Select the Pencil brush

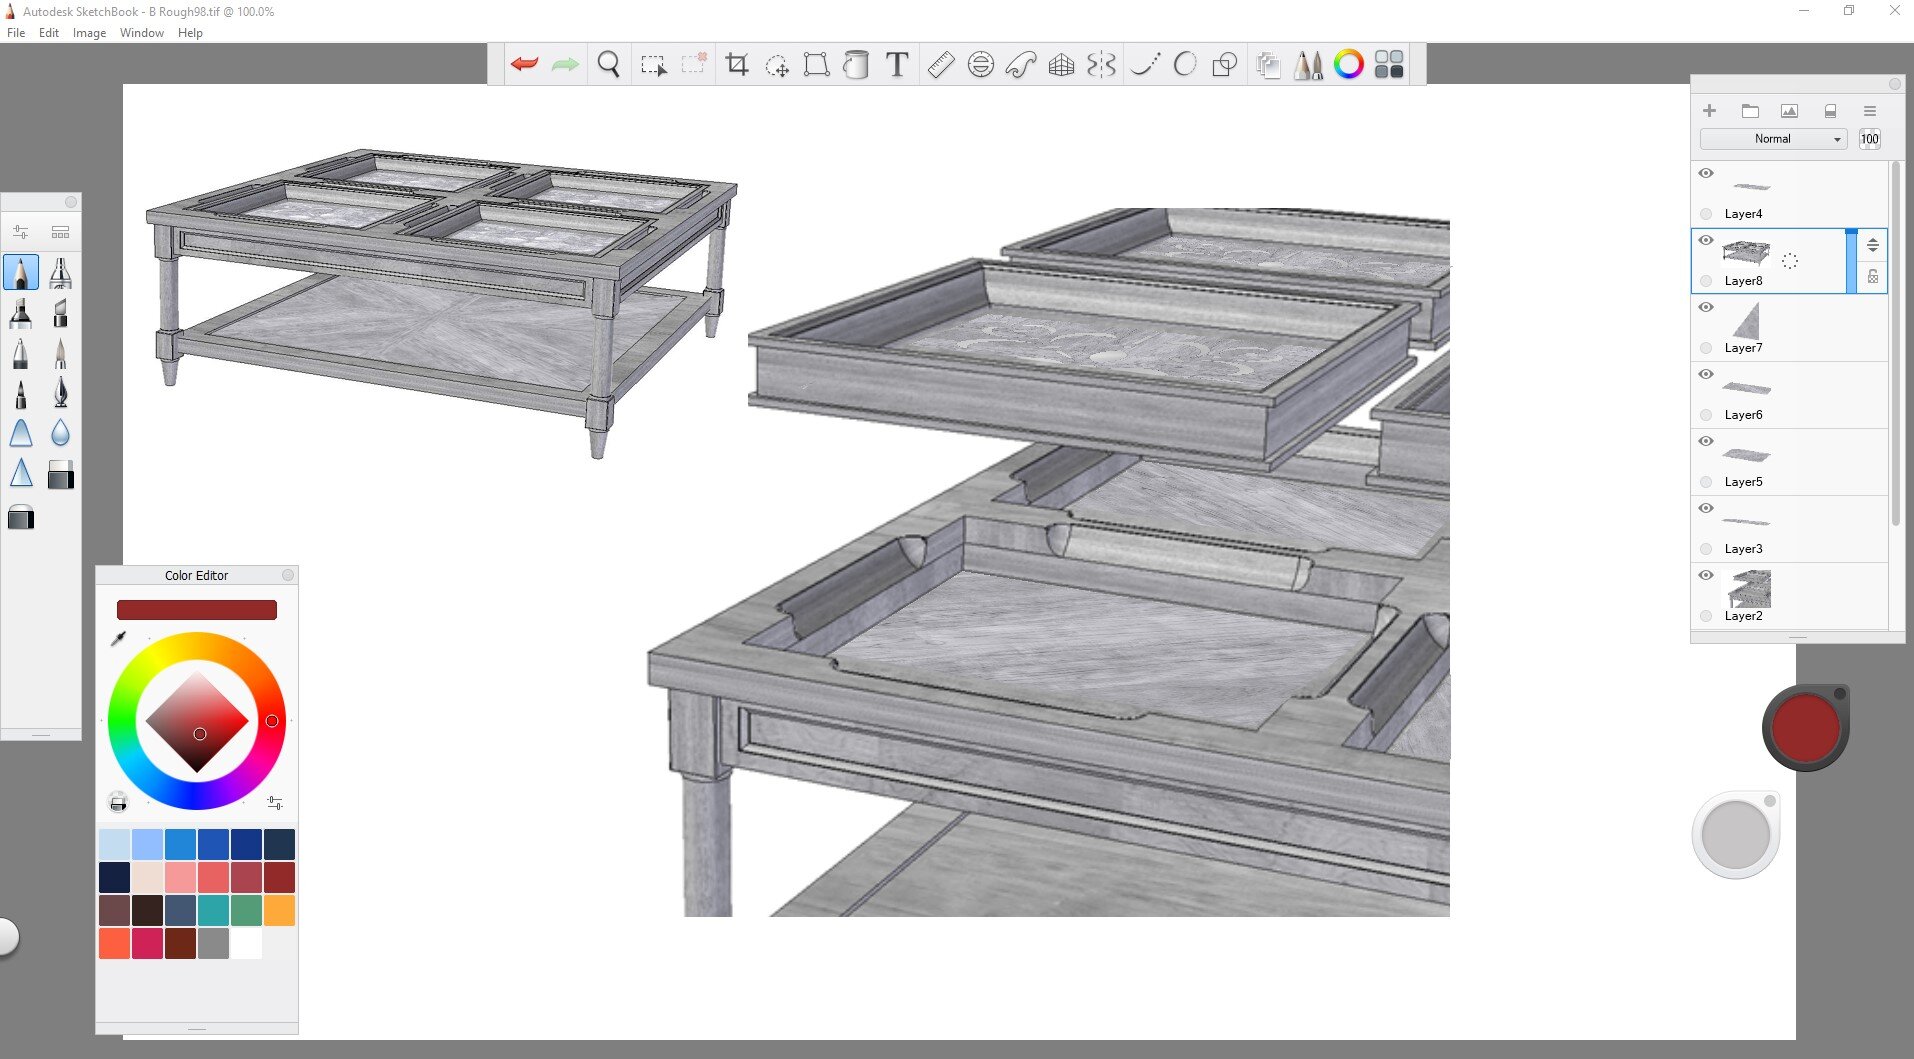point(21,272)
